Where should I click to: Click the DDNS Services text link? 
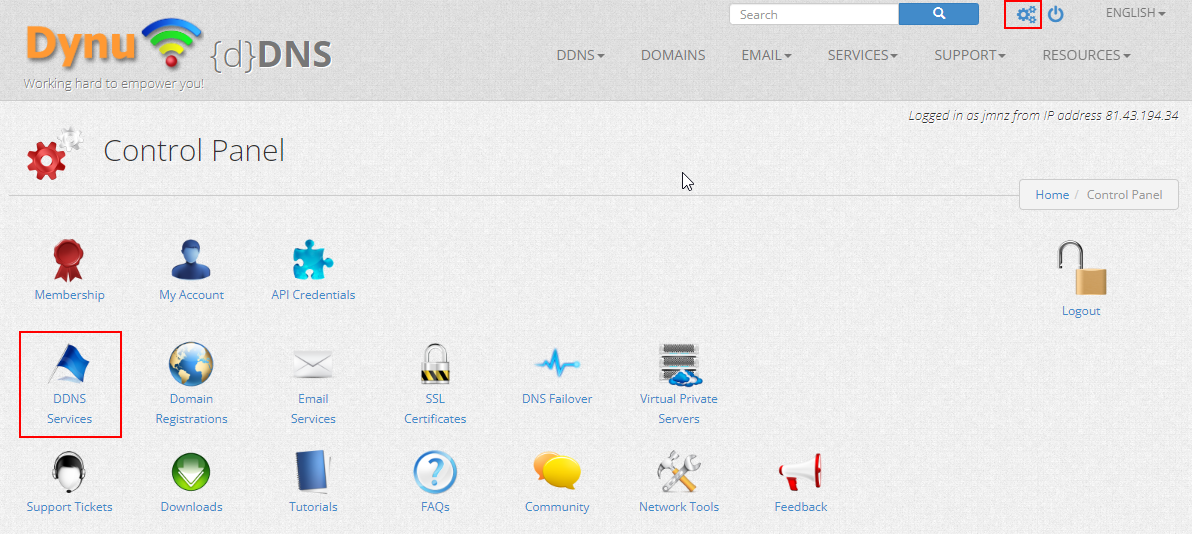pyautogui.click(x=69, y=408)
